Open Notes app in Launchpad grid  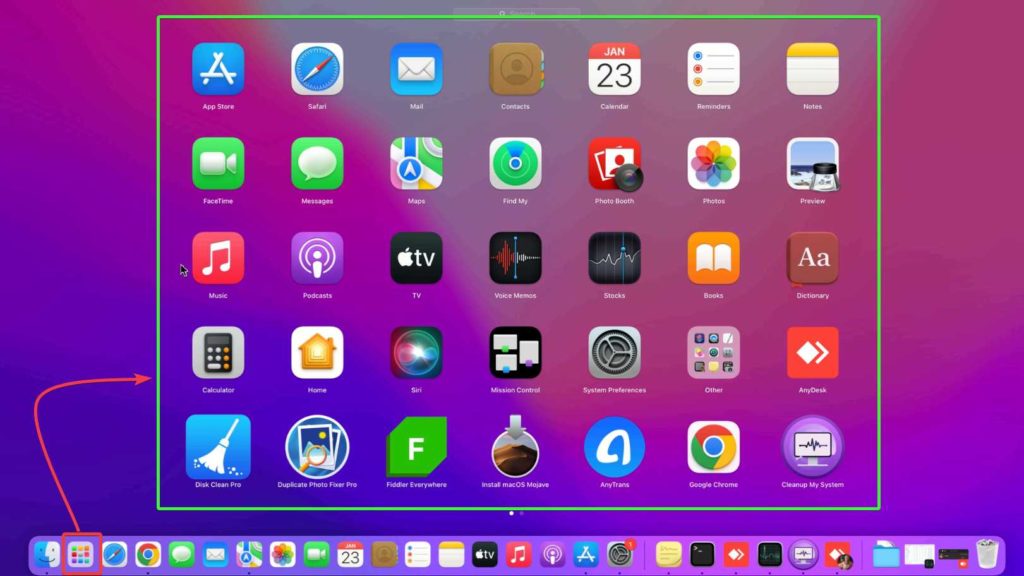[x=812, y=69]
